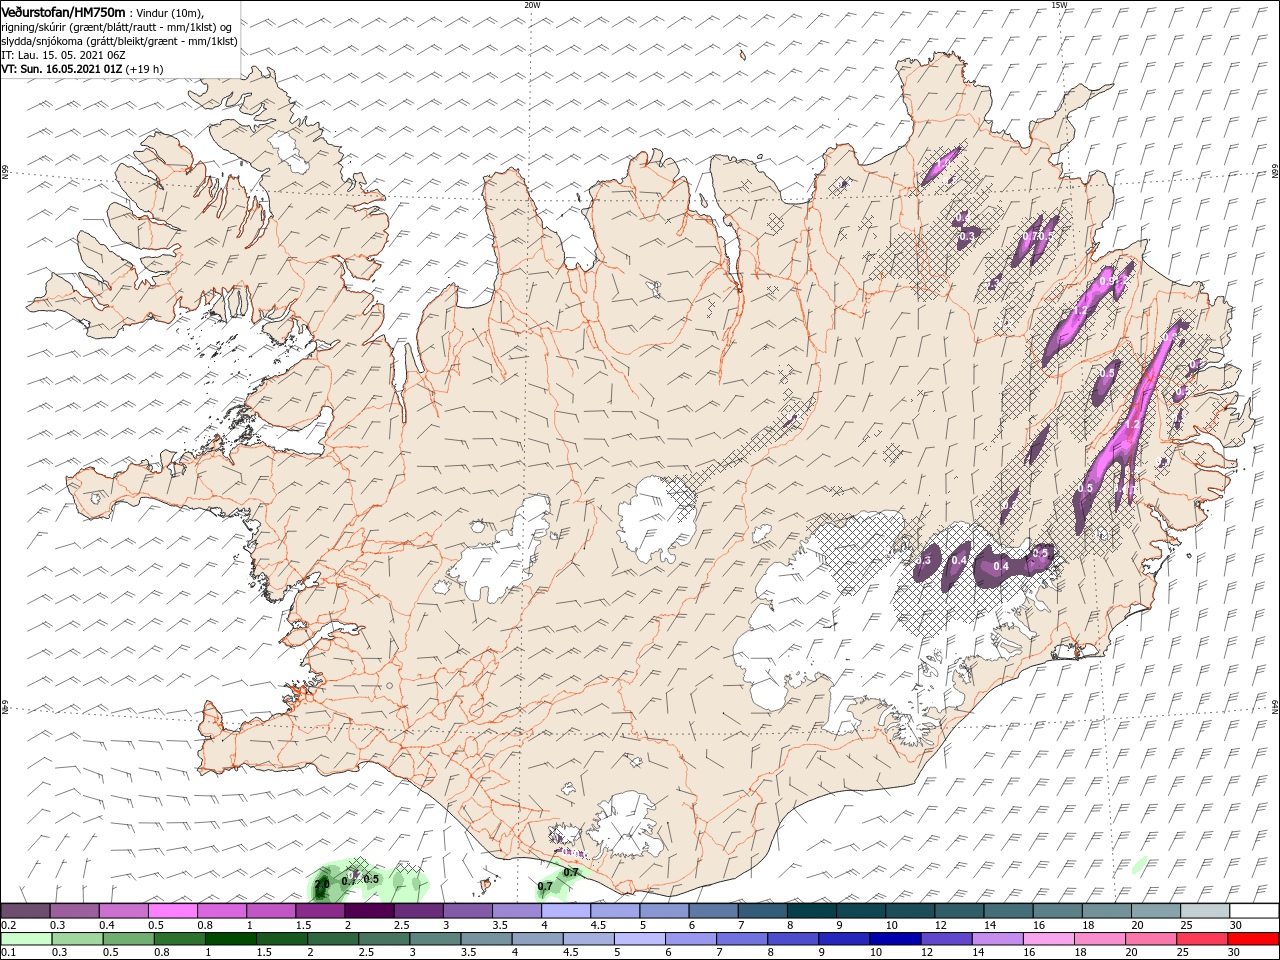Pick the bright pink 0.5 snow-scale swatch
Image resolution: width=1280 pixels, height=960 pixels.
[173, 910]
